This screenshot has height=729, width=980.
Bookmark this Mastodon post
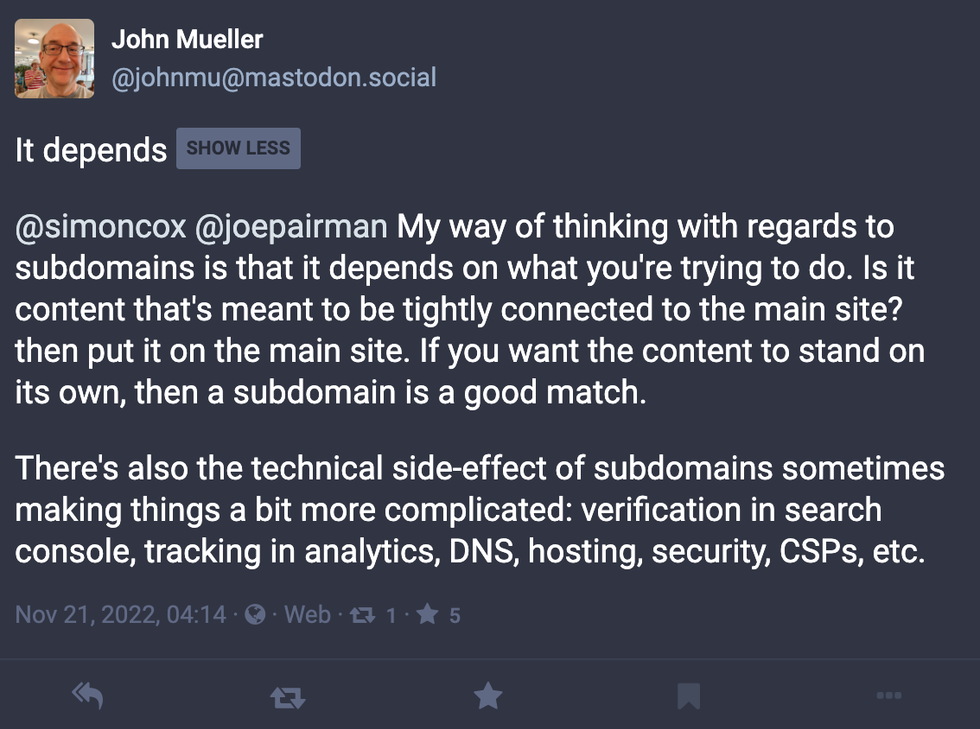(x=688, y=695)
